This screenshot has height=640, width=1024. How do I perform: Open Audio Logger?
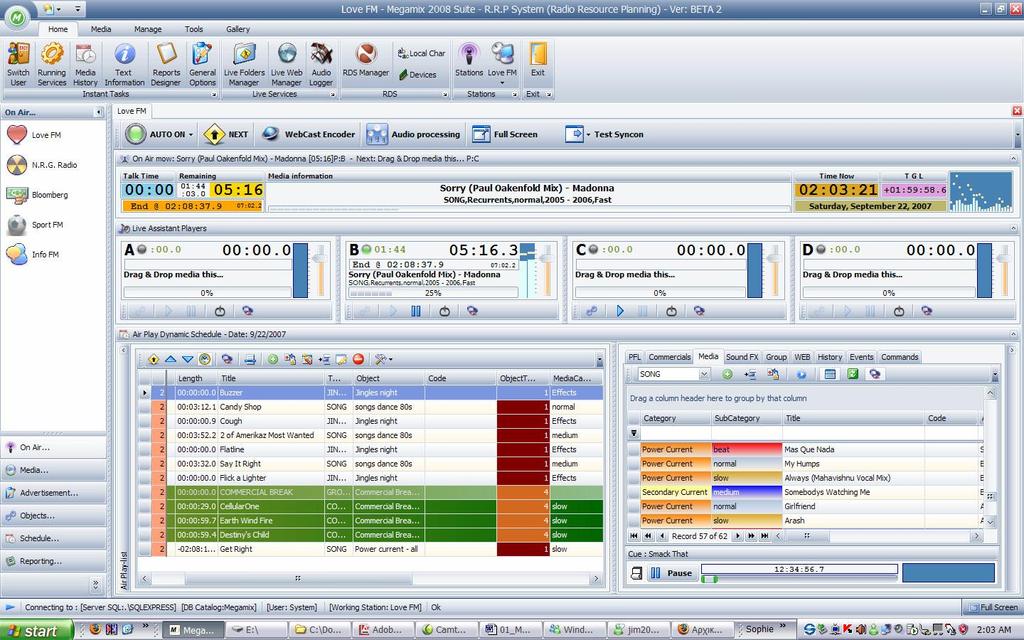click(x=321, y=64)
